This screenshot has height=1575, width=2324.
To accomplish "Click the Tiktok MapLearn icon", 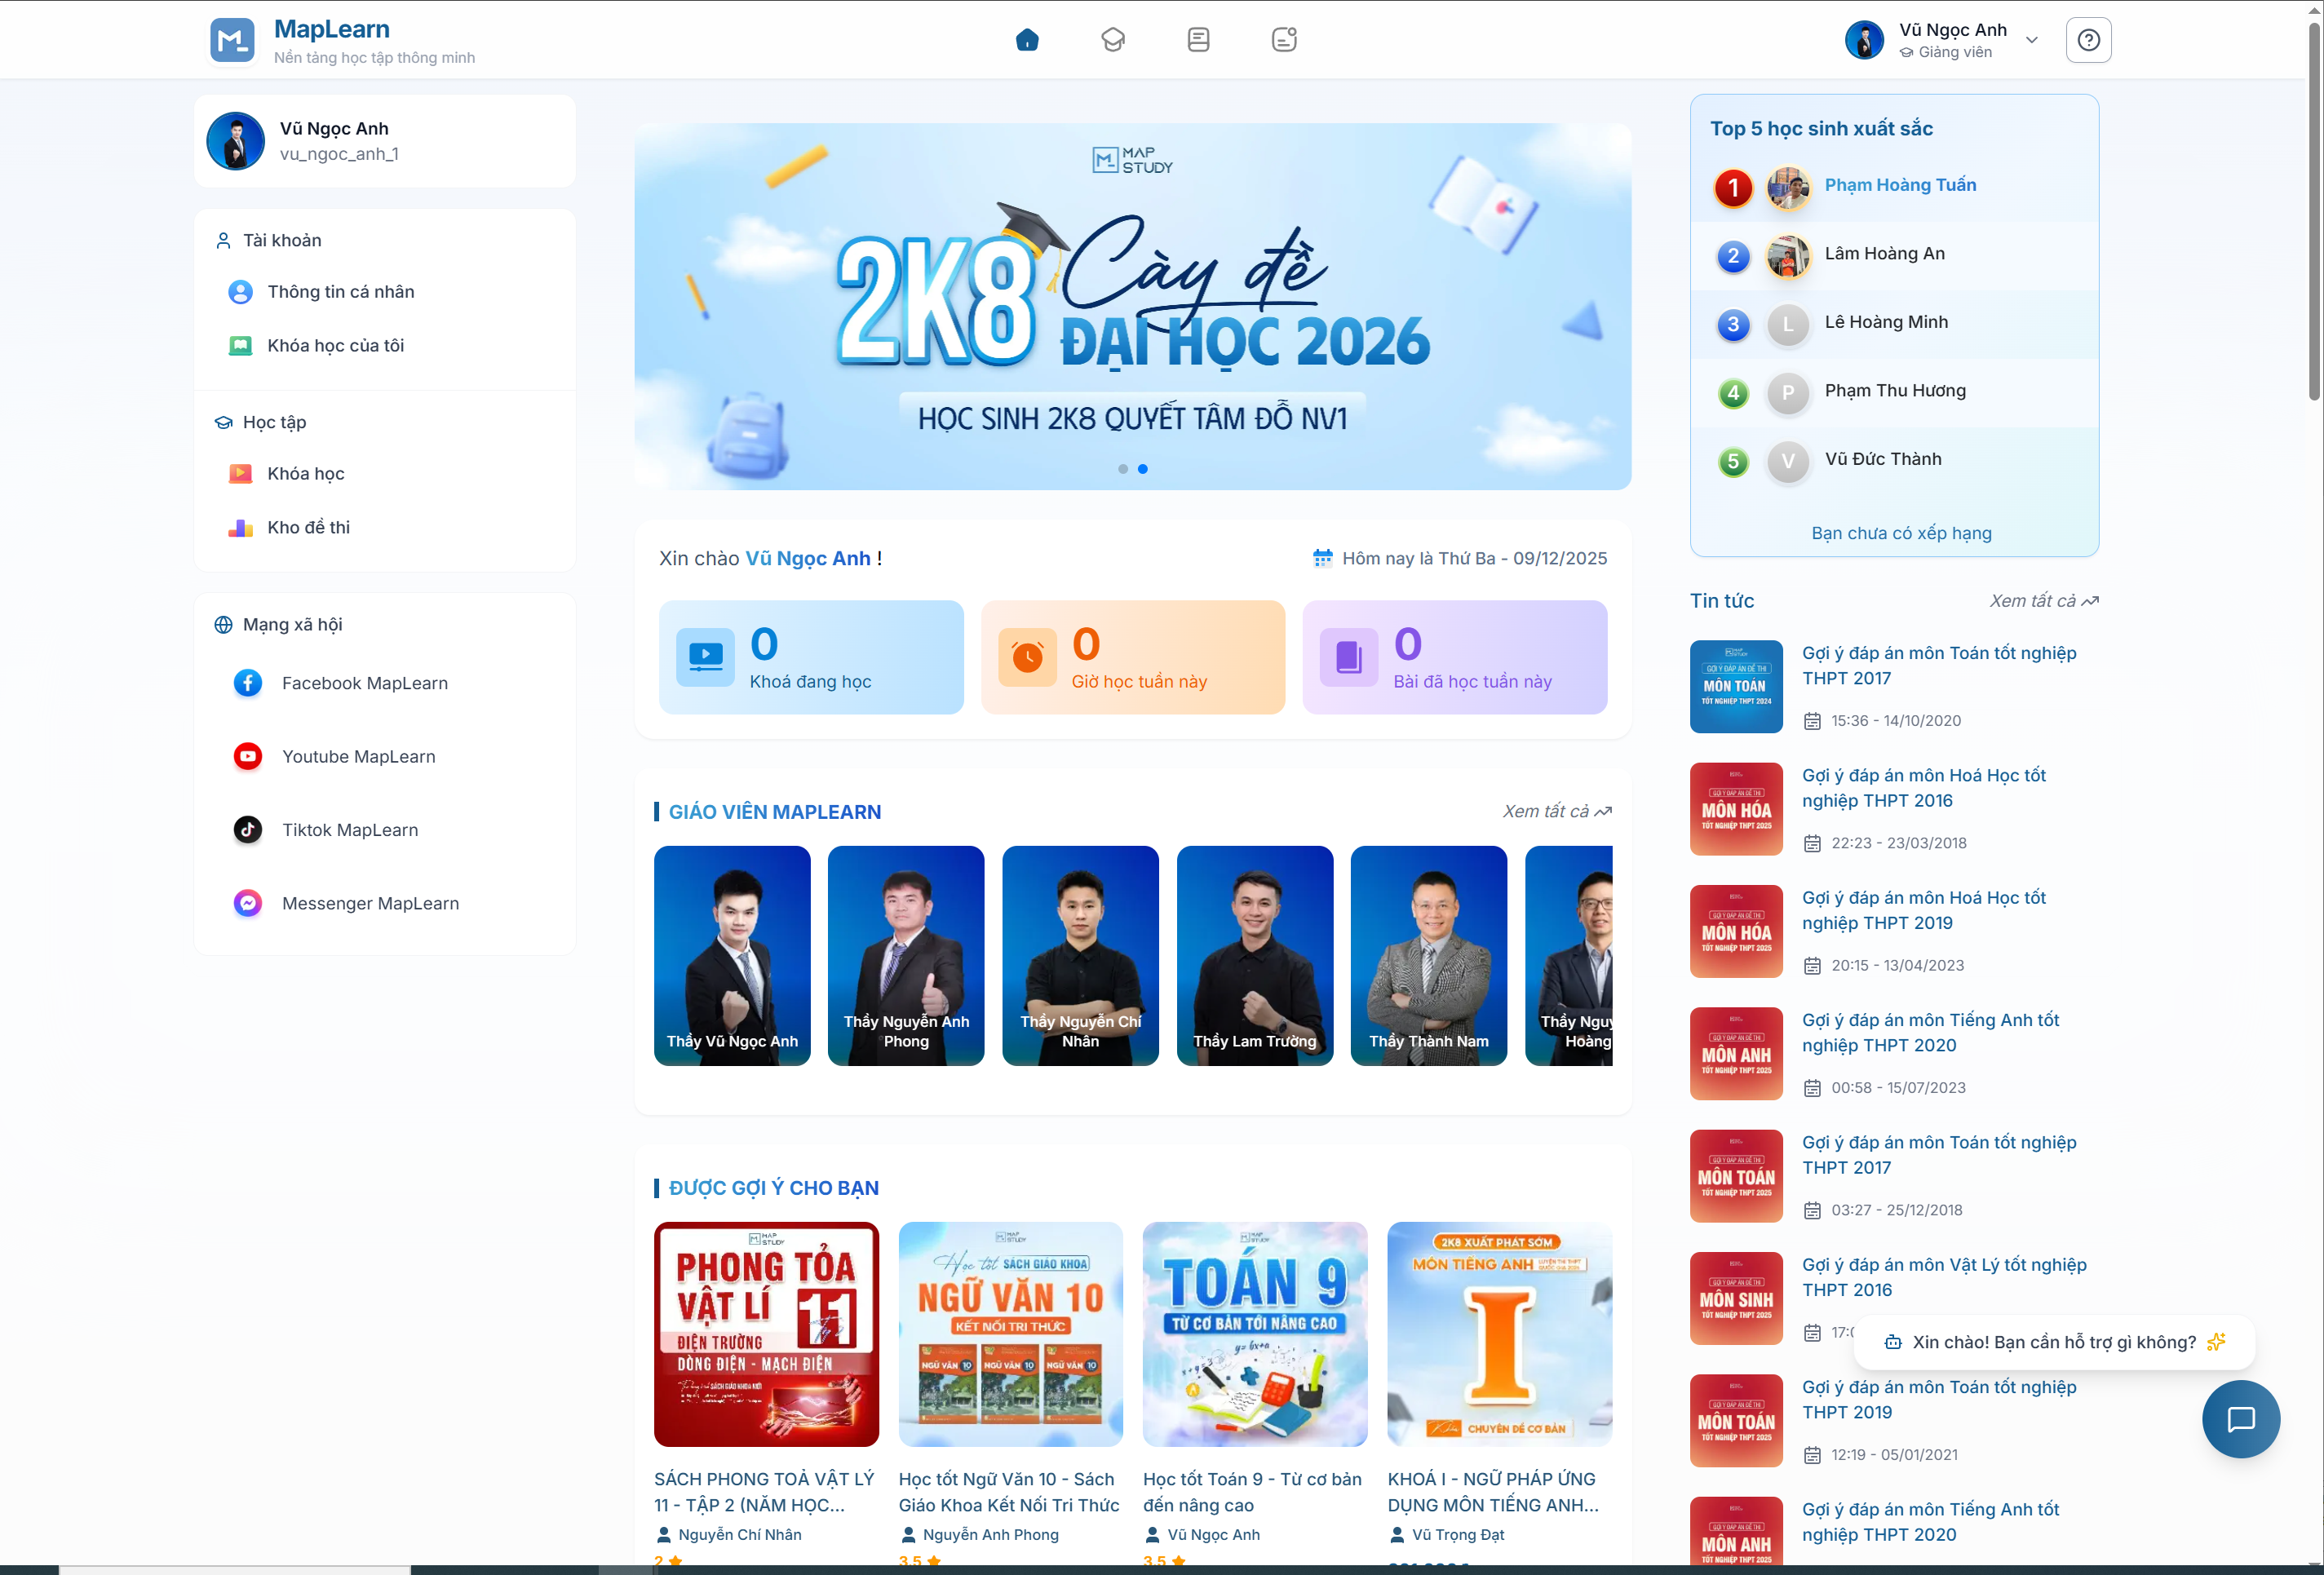I will (x=248, y=830).
